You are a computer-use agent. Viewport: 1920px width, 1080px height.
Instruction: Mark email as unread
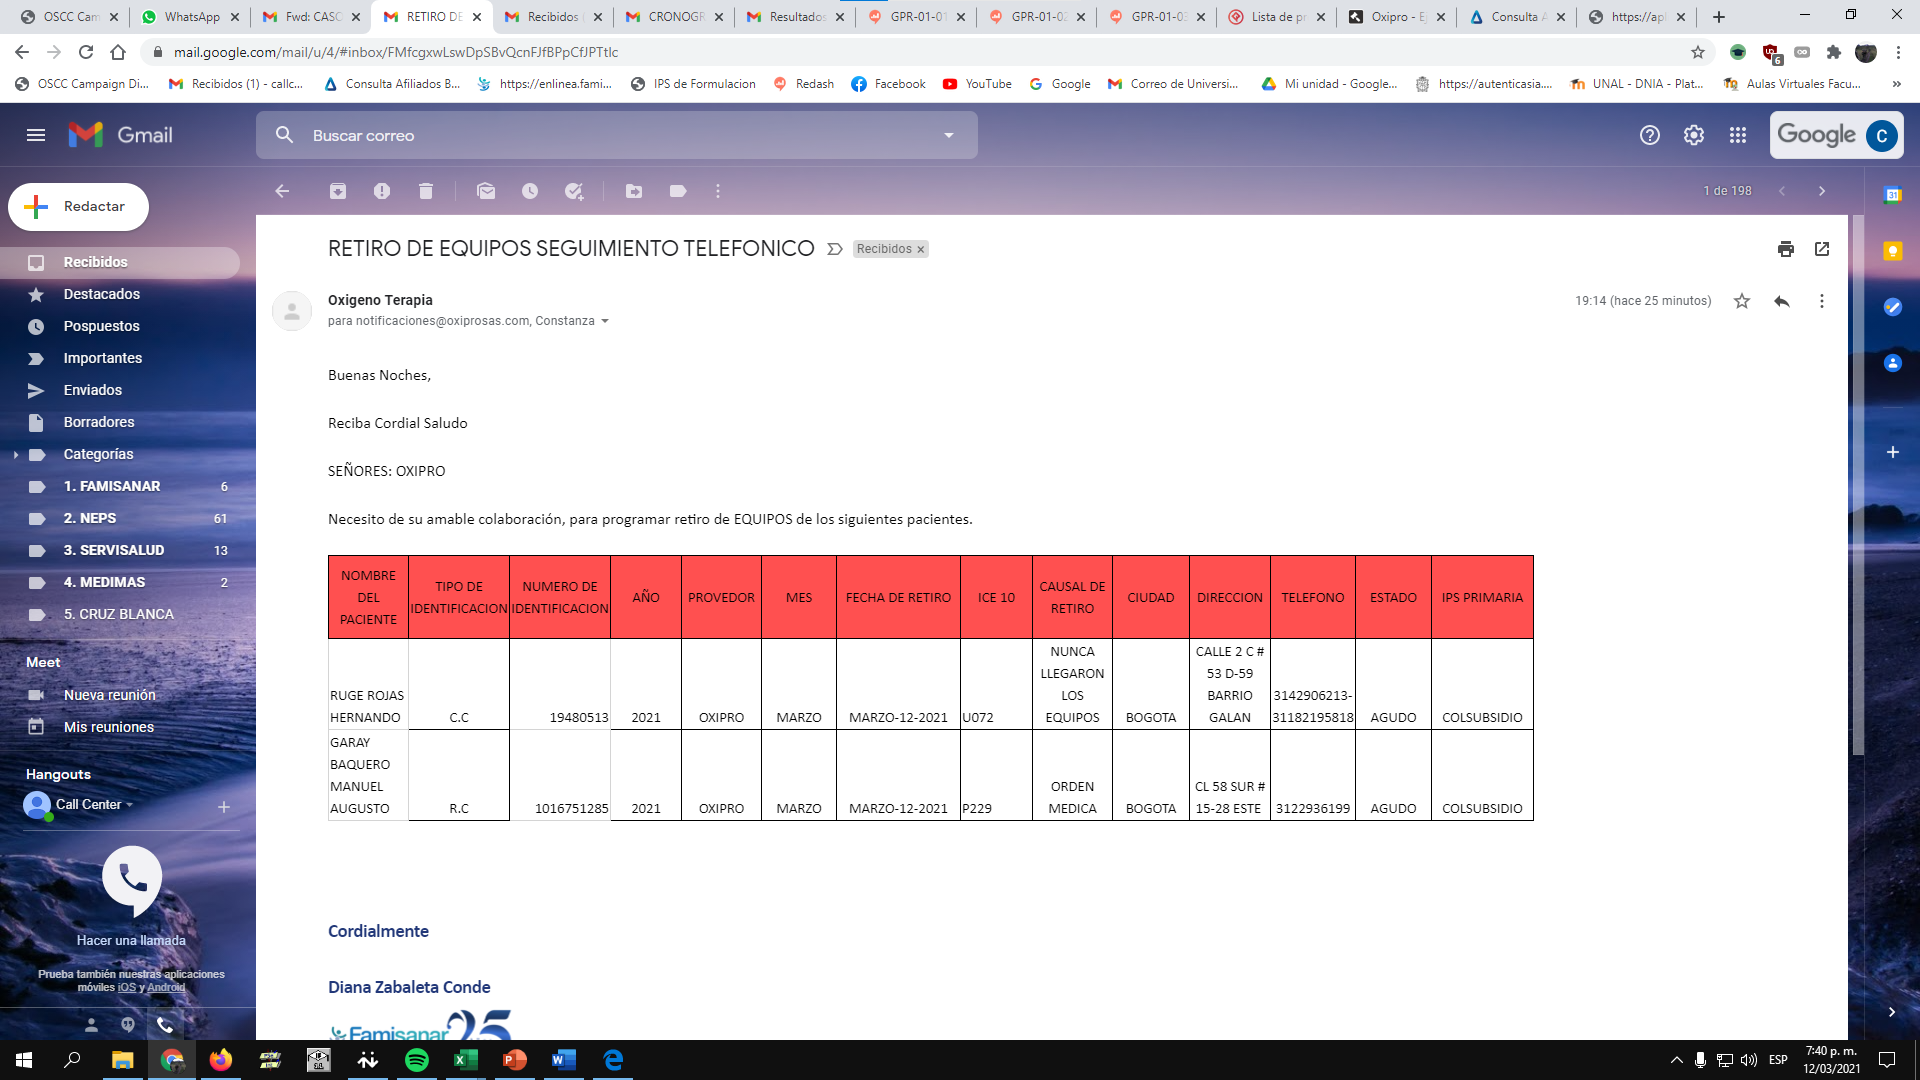[486, 191]
